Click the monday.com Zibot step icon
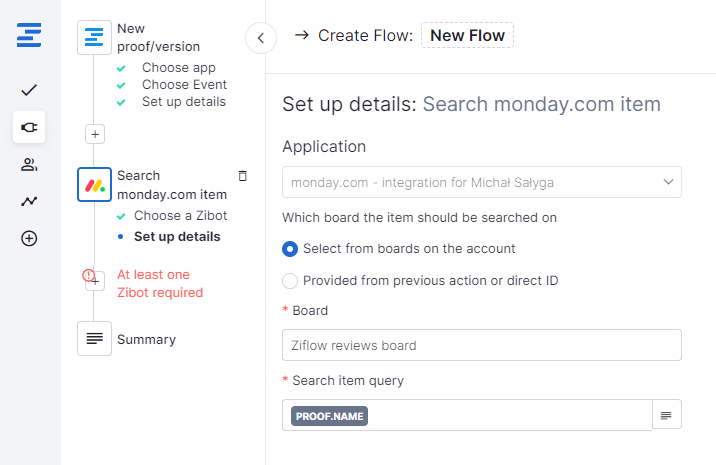 pos(94,185)
